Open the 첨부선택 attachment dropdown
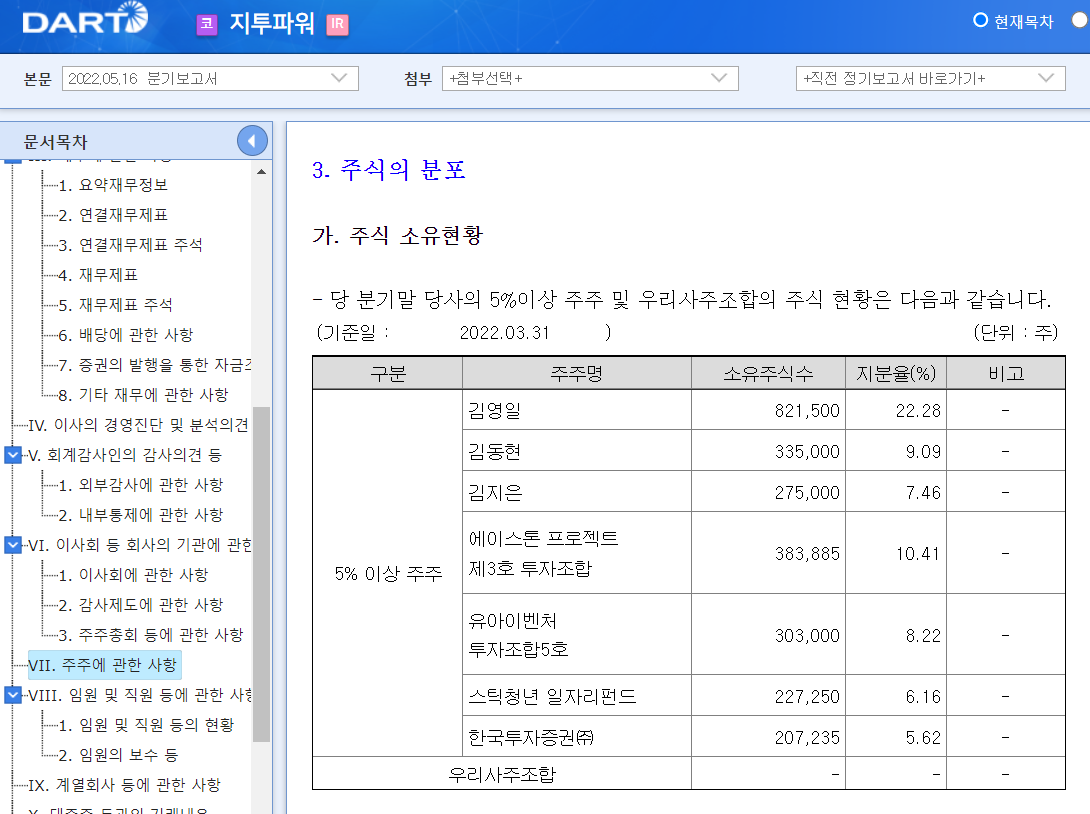This screenshot has height=814, width=1090. click(x=590, y=78)
